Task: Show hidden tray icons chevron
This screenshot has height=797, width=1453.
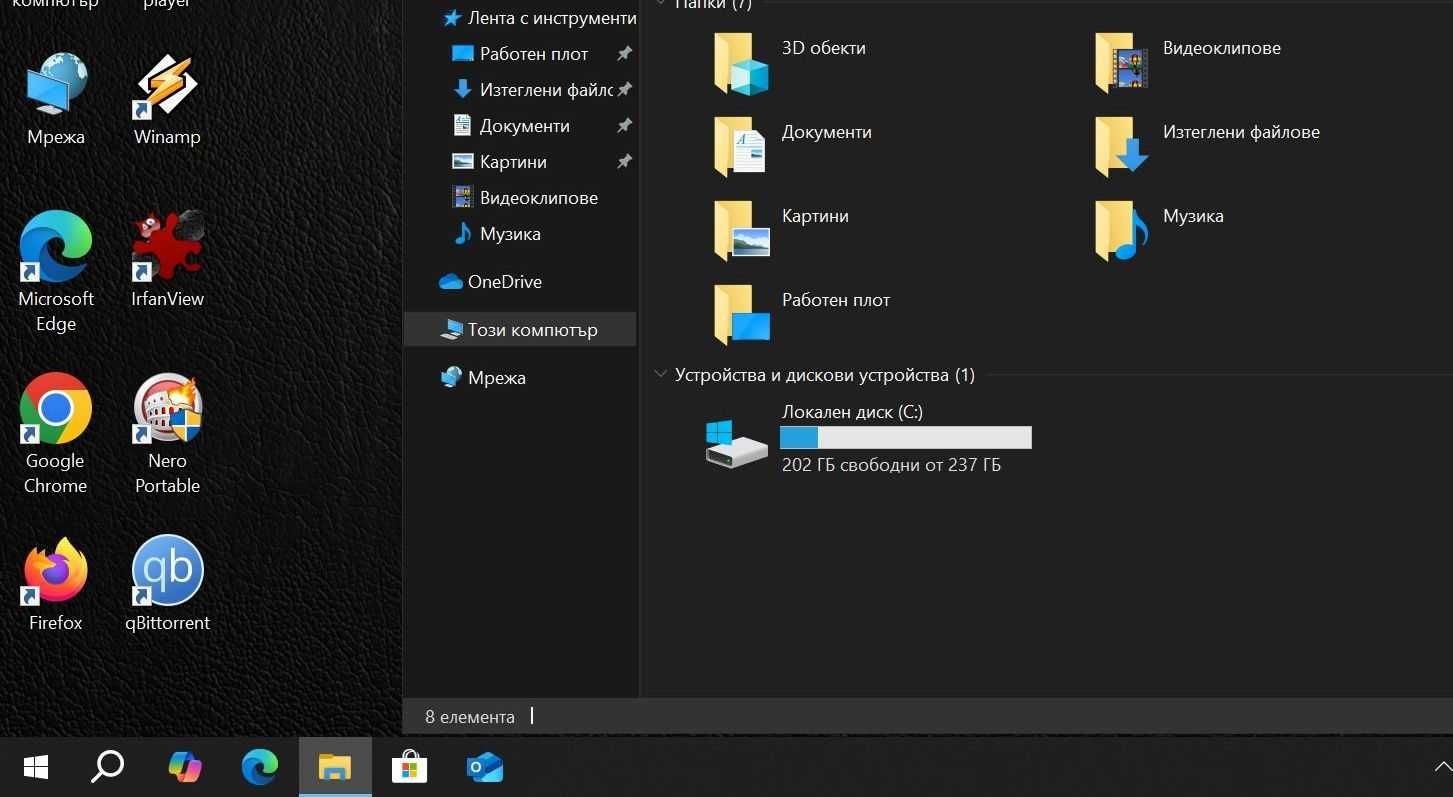Action: tap(1442, 767)
